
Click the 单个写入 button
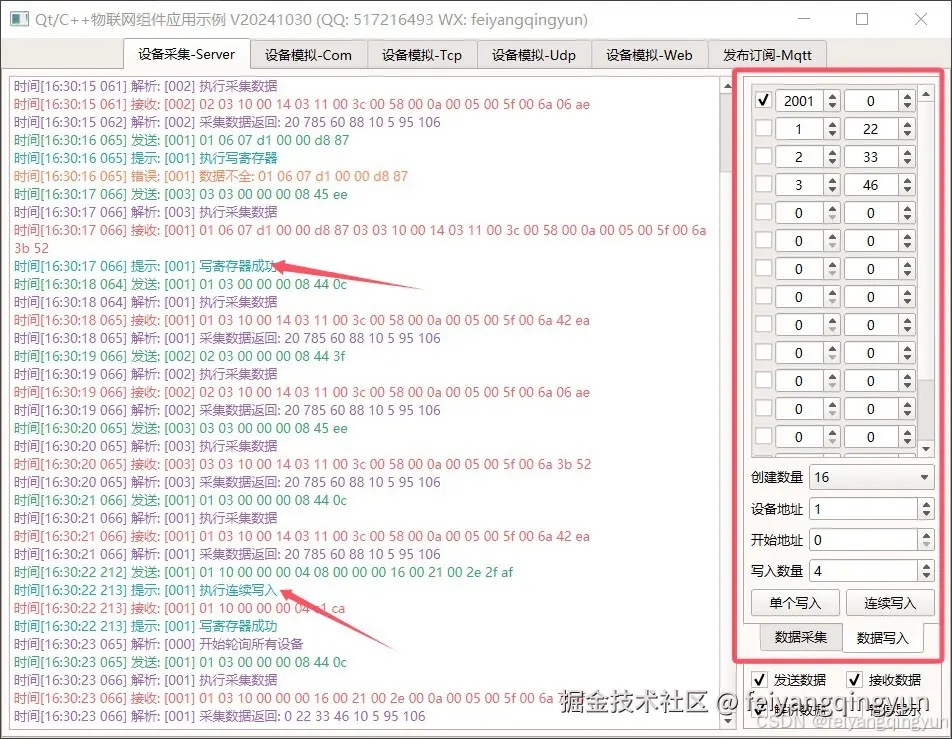coord(795,603)
